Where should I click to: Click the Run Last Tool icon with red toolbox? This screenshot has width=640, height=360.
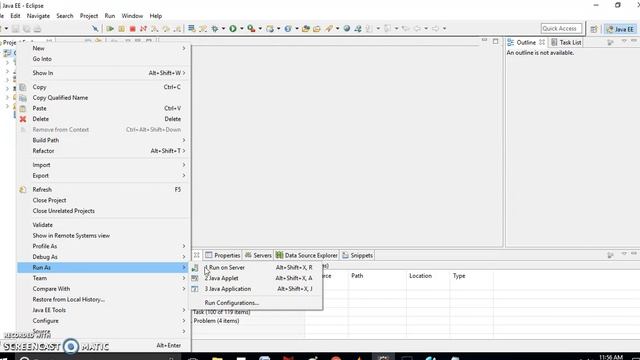[x=251, y=29]
